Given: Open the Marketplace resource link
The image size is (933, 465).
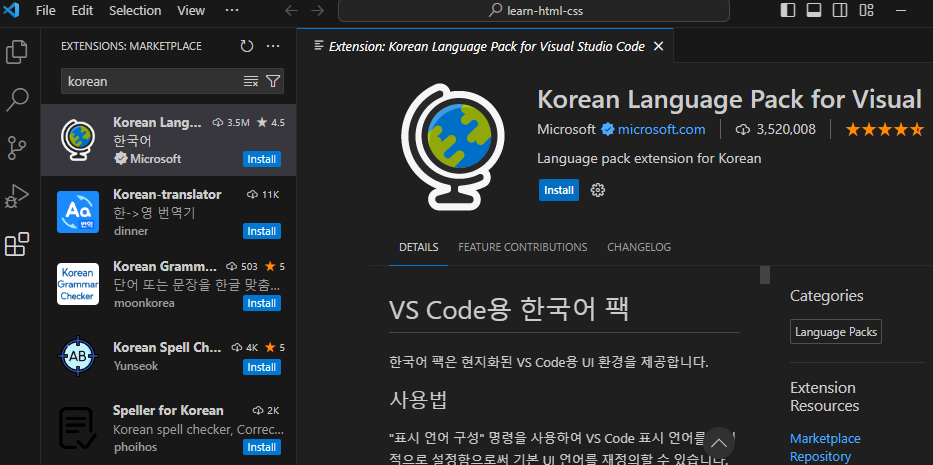Looking at the screenshot, I should coord(825,439).
